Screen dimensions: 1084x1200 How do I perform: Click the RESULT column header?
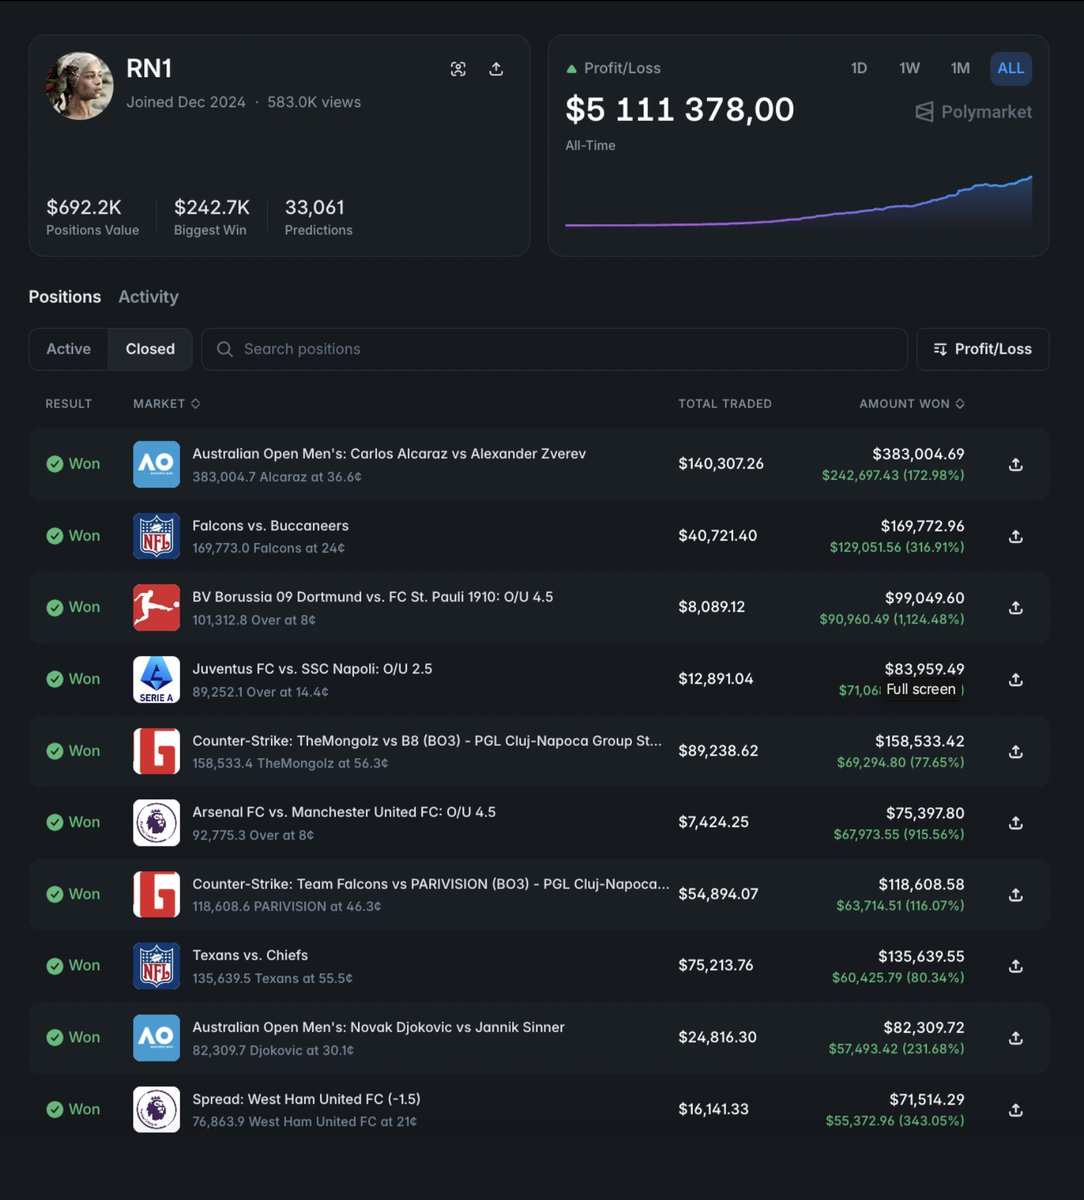click(x=68, y=404)
